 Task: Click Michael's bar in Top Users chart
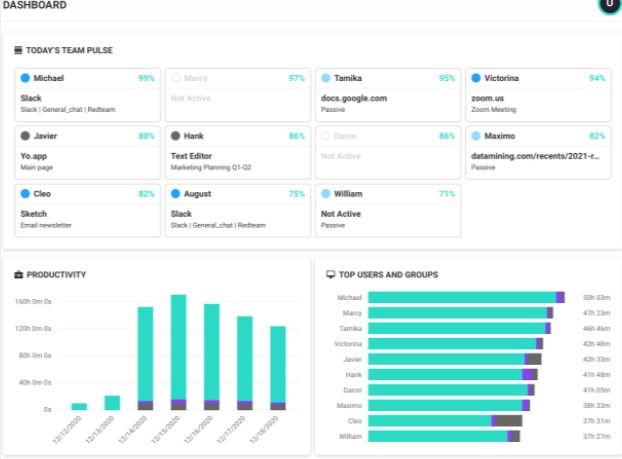[x=466, y=297]
